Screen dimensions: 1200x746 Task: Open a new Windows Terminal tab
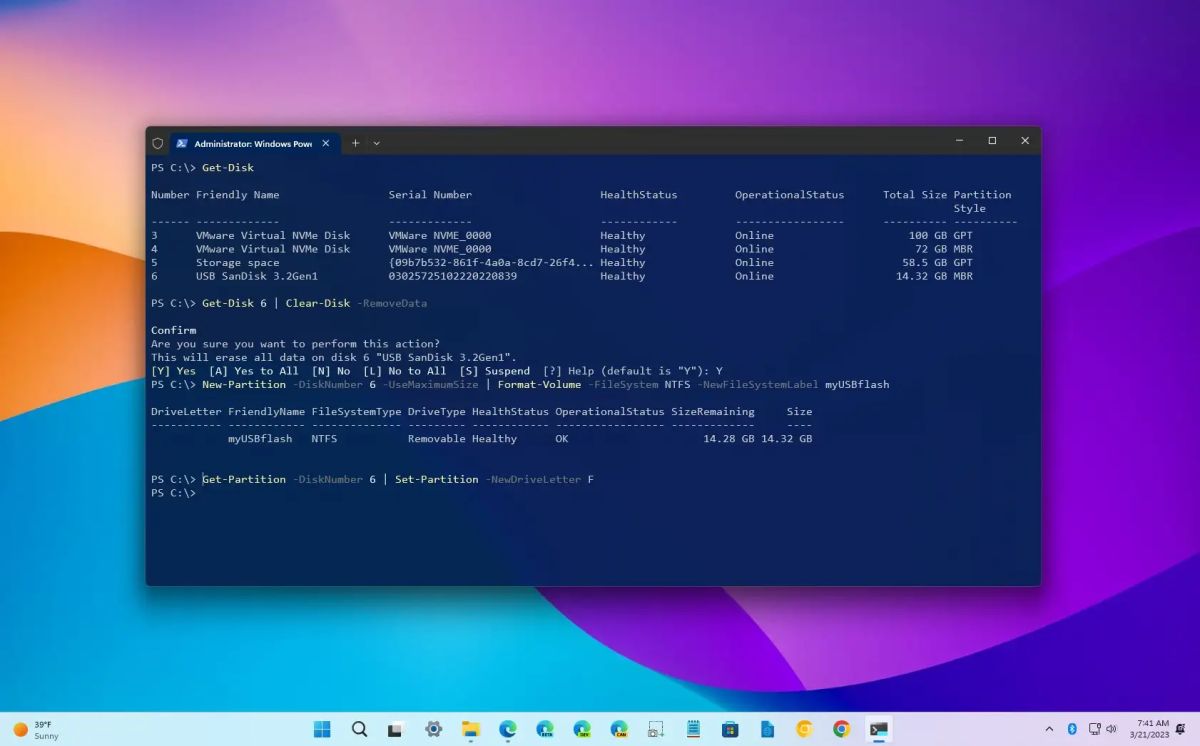[354, 143]
